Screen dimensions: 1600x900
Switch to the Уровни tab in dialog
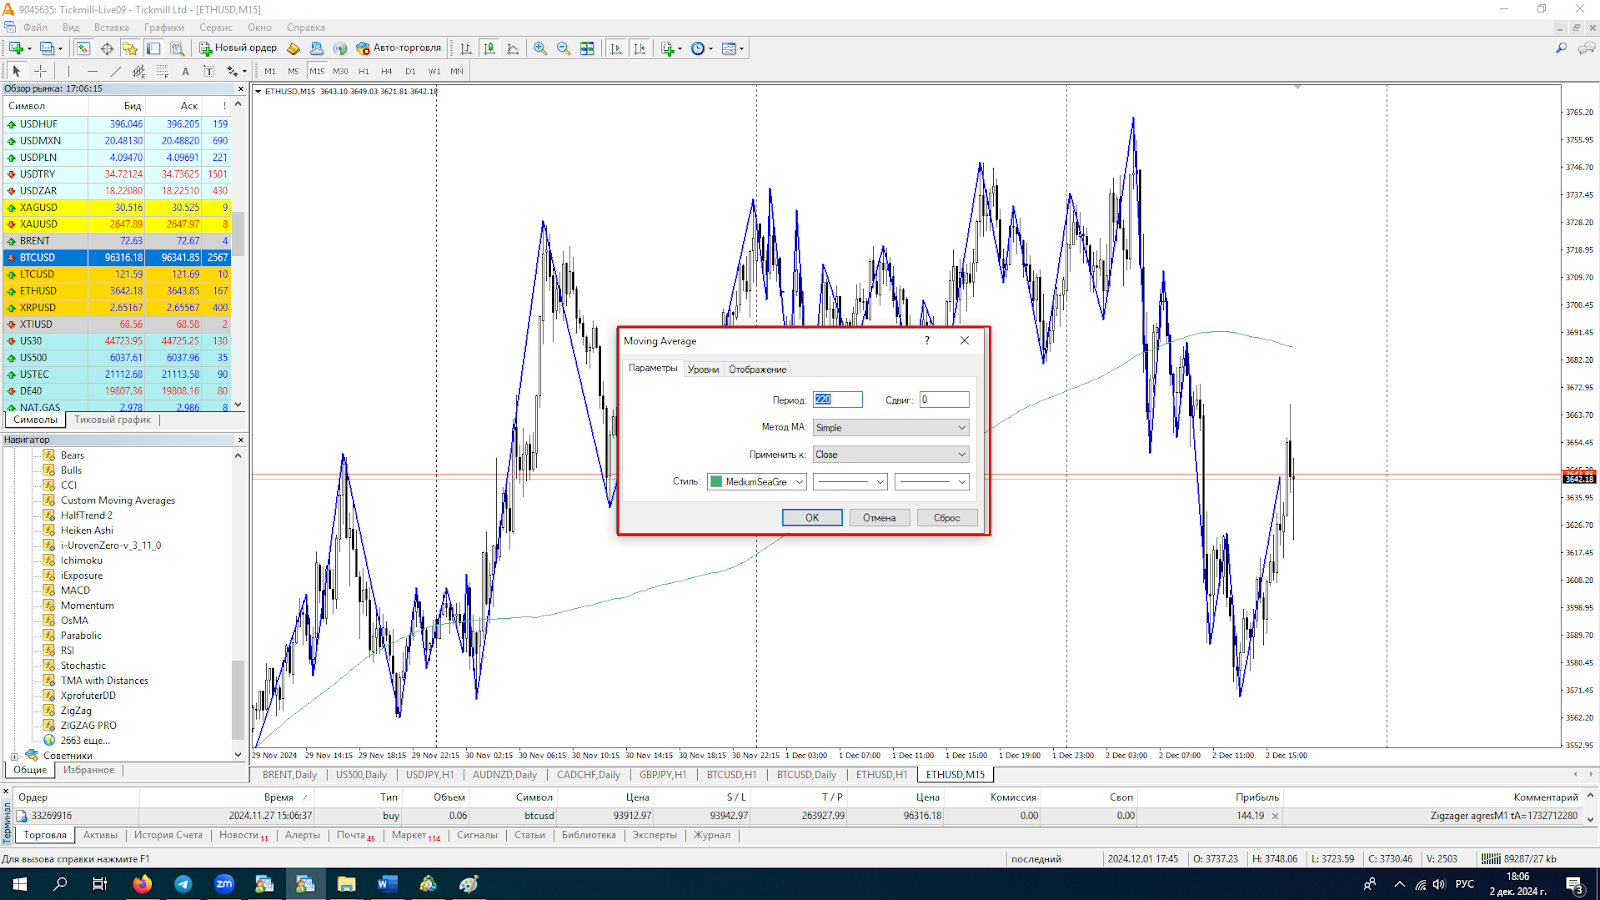click(703, 369)
